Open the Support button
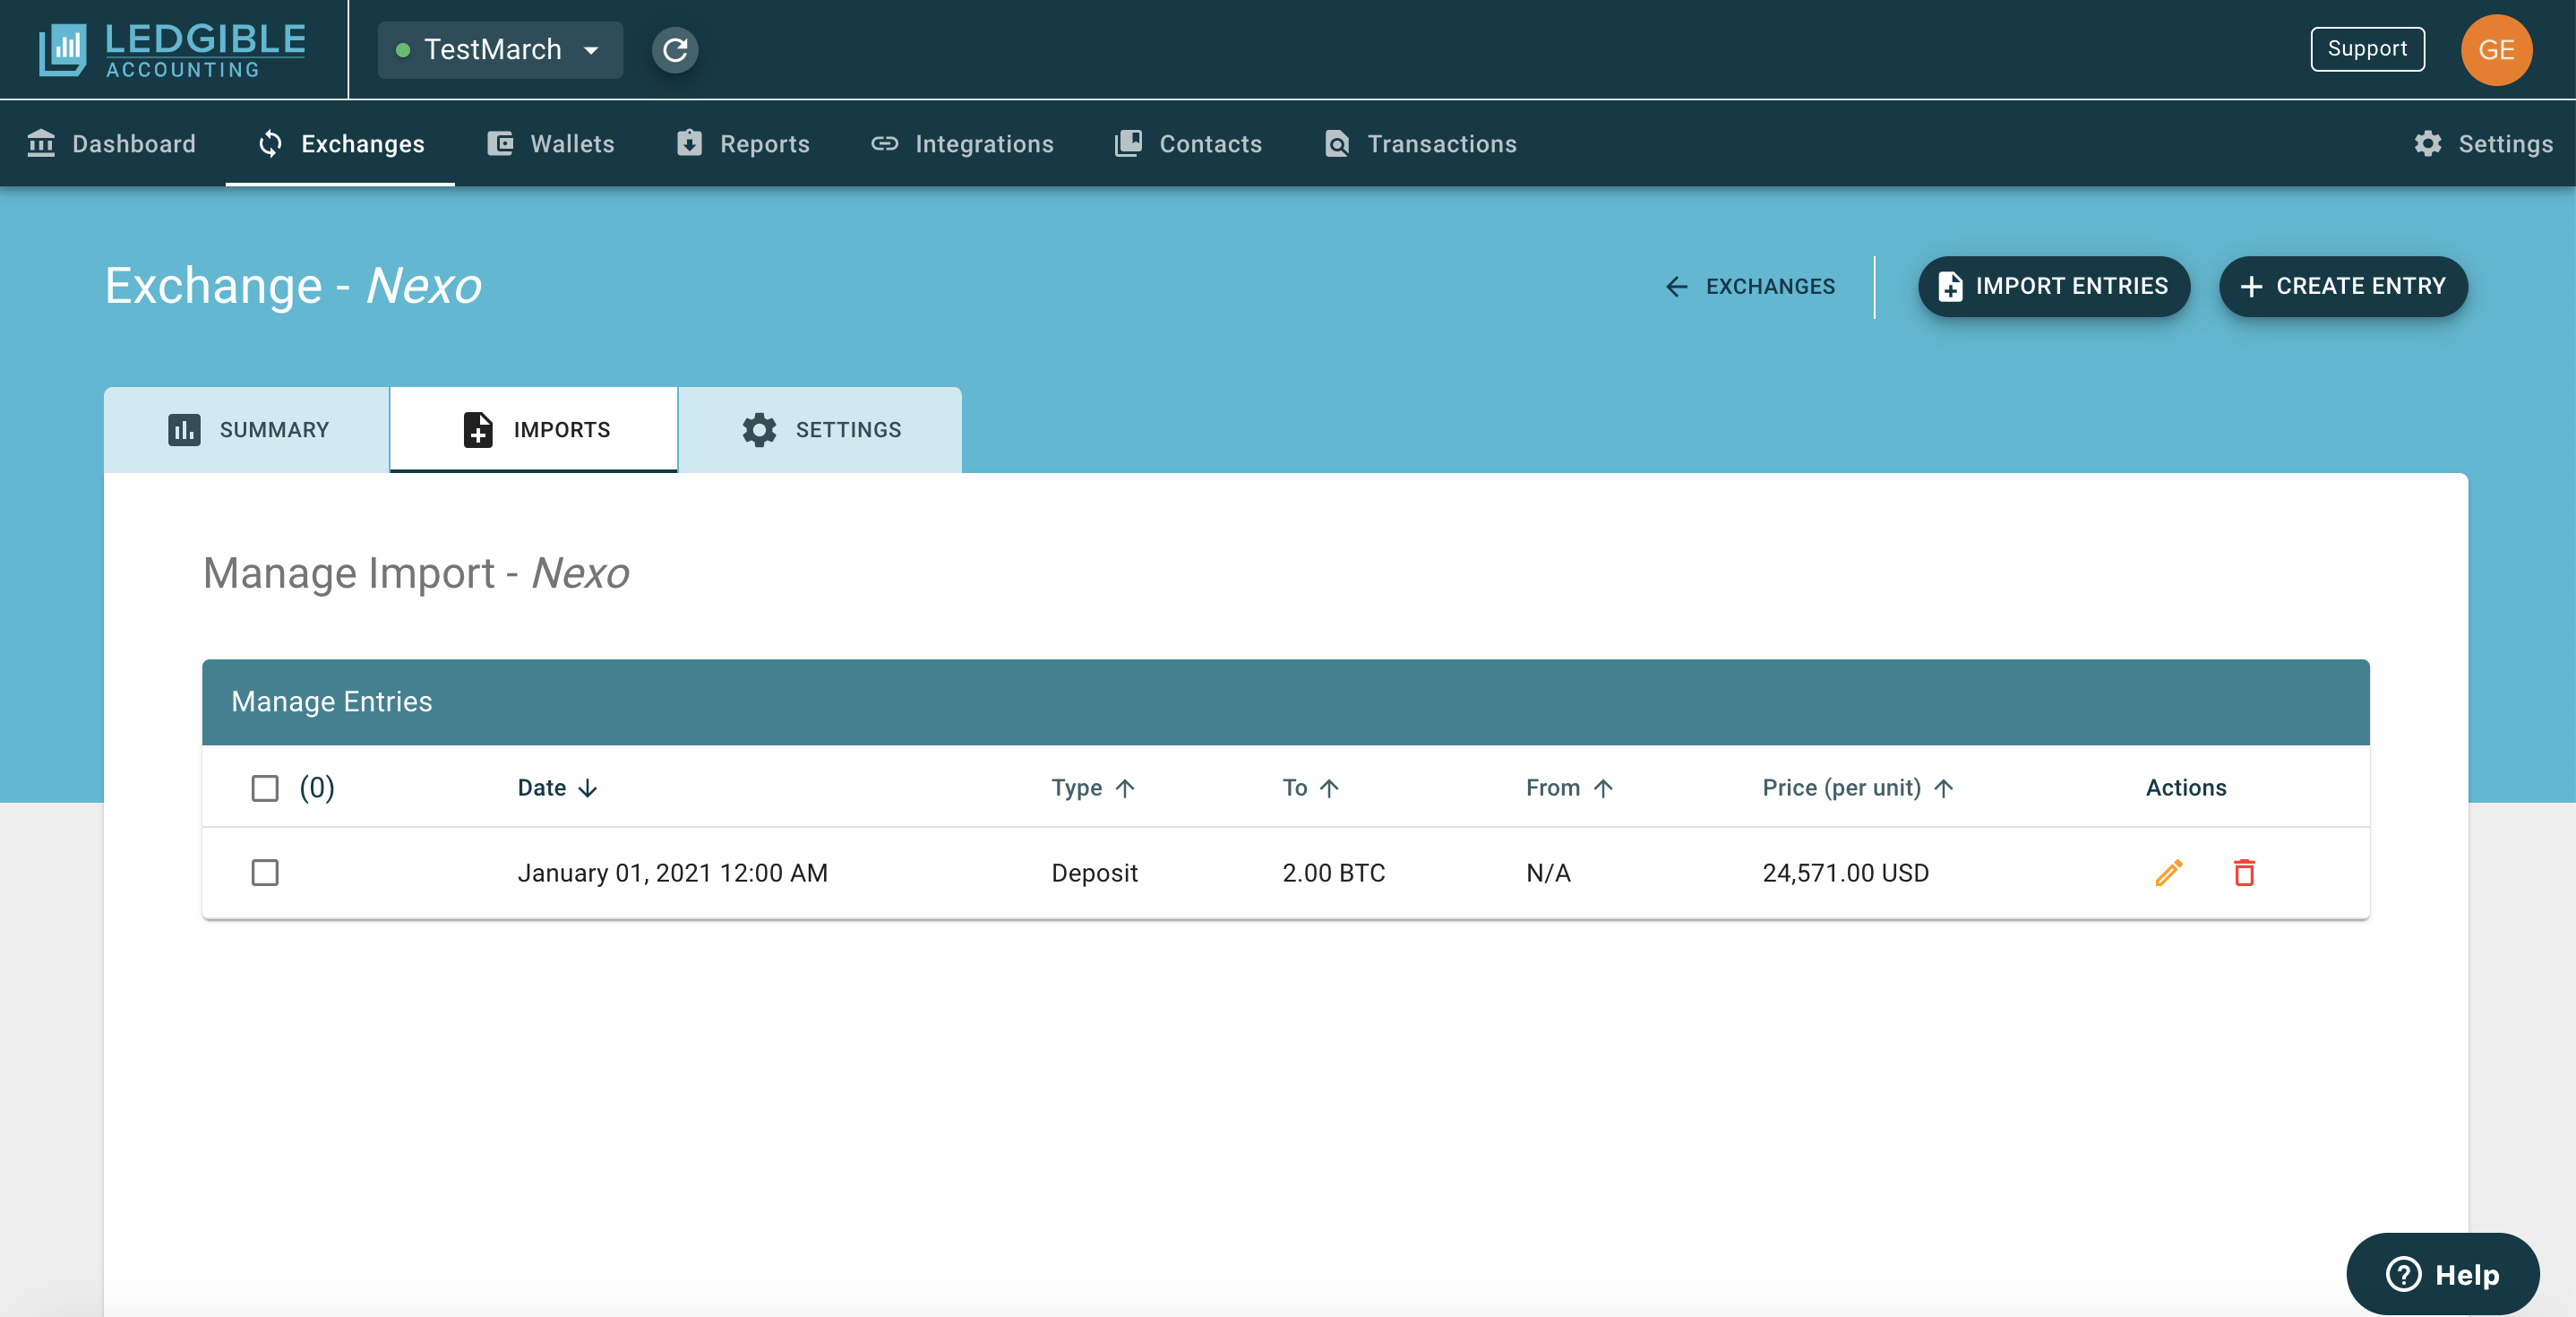 2367,49
